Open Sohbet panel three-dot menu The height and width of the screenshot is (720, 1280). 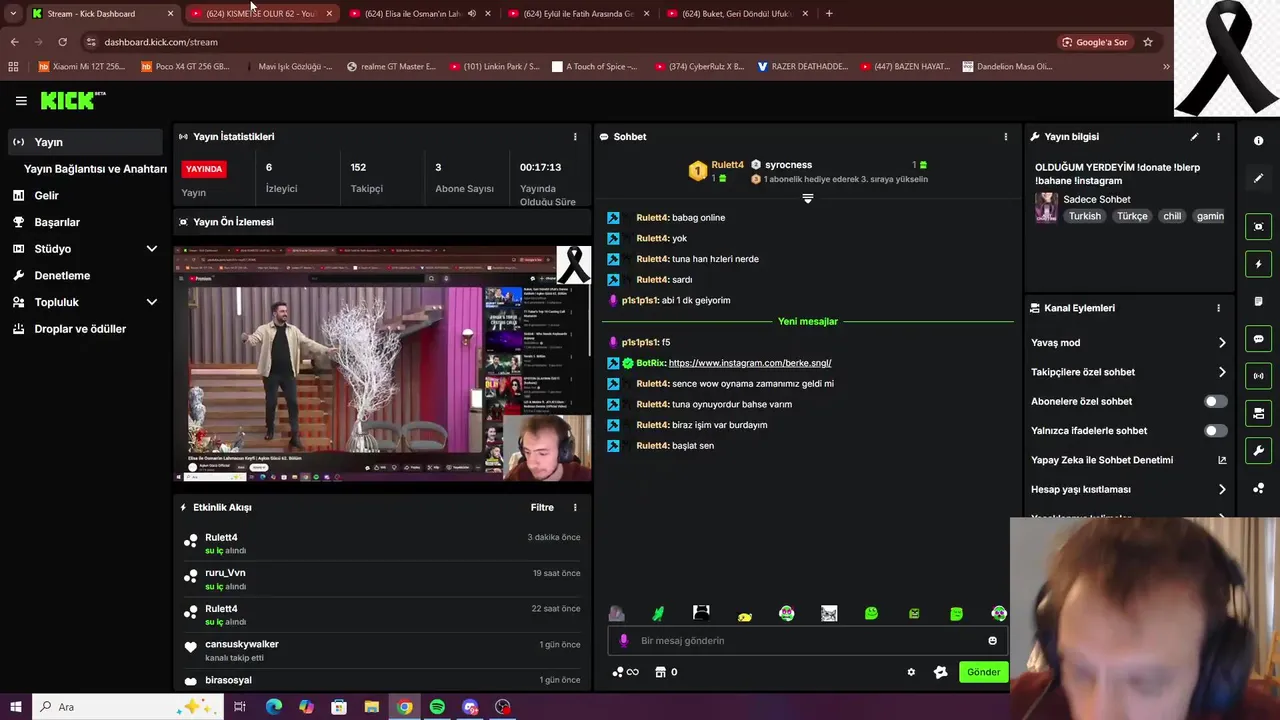tap(1006, 137)
